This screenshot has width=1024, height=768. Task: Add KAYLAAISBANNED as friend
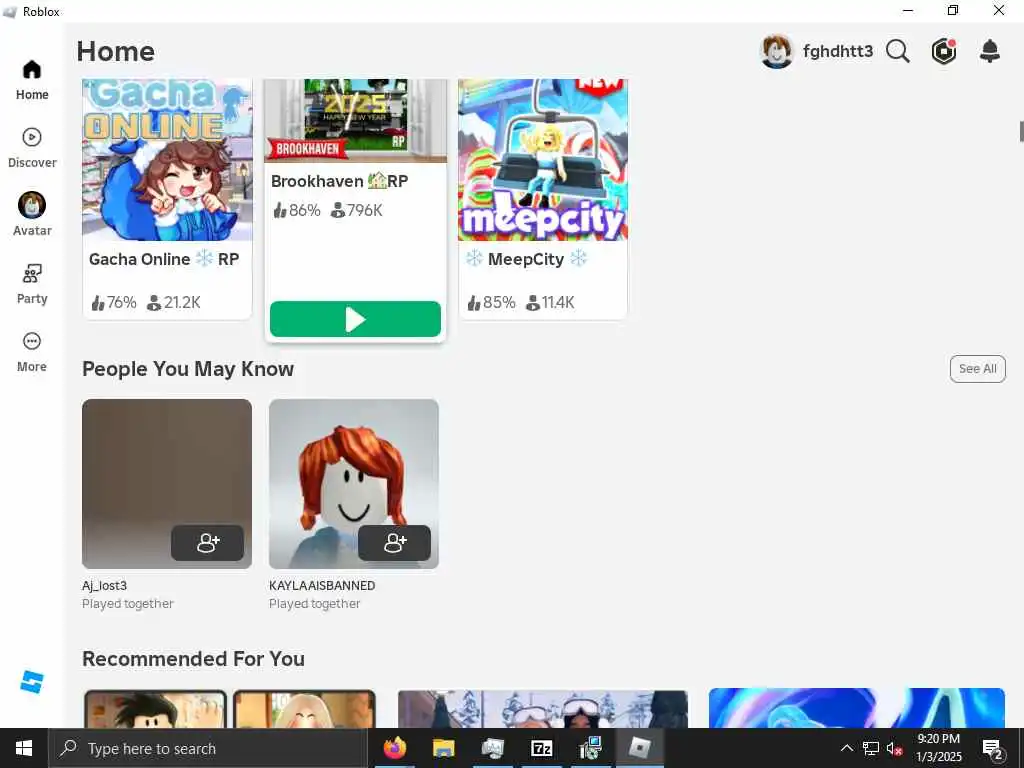[394, 543]
